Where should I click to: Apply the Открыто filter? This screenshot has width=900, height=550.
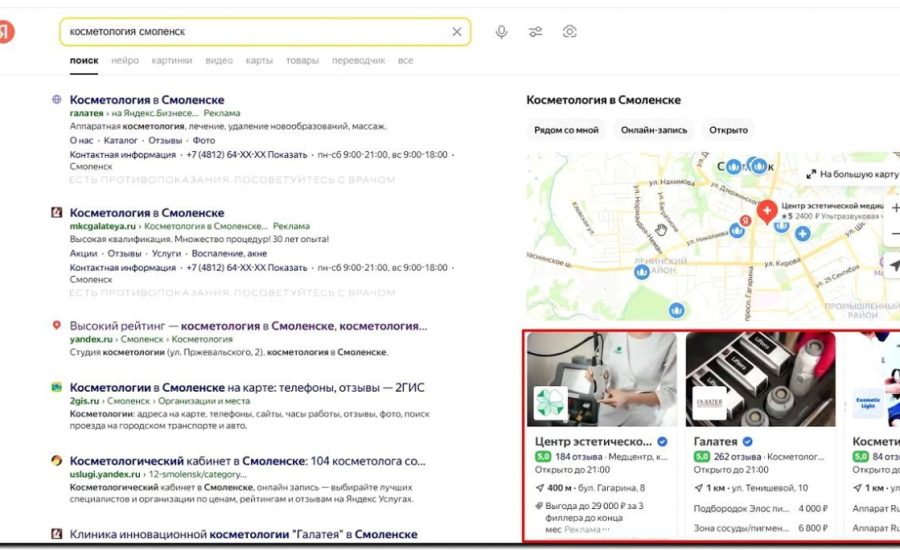pos(728,130)
